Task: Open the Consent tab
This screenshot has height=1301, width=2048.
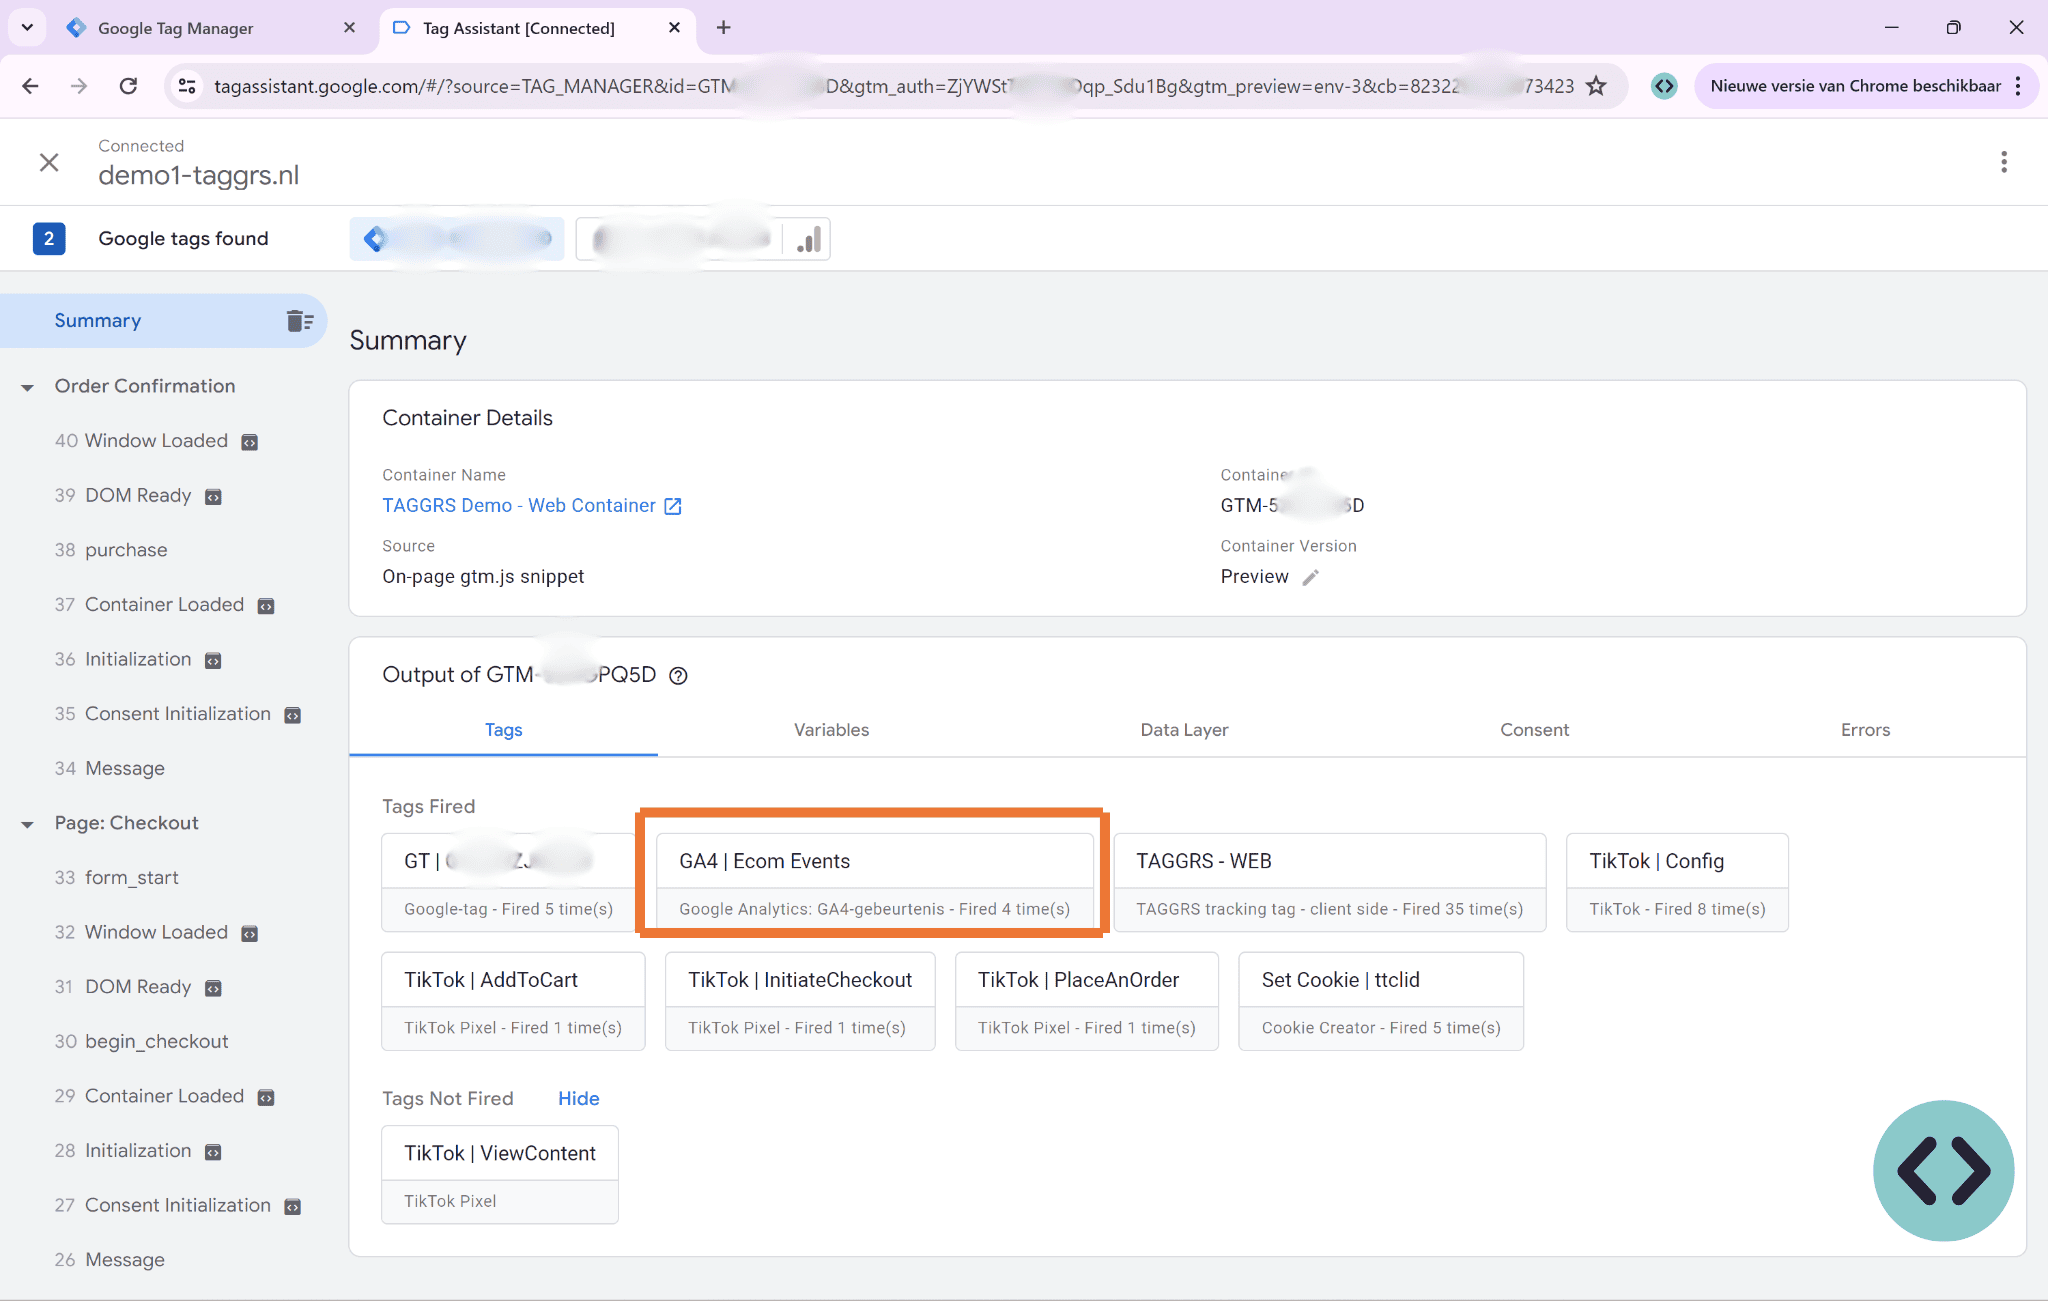Action: click(x=1534, y=730)
